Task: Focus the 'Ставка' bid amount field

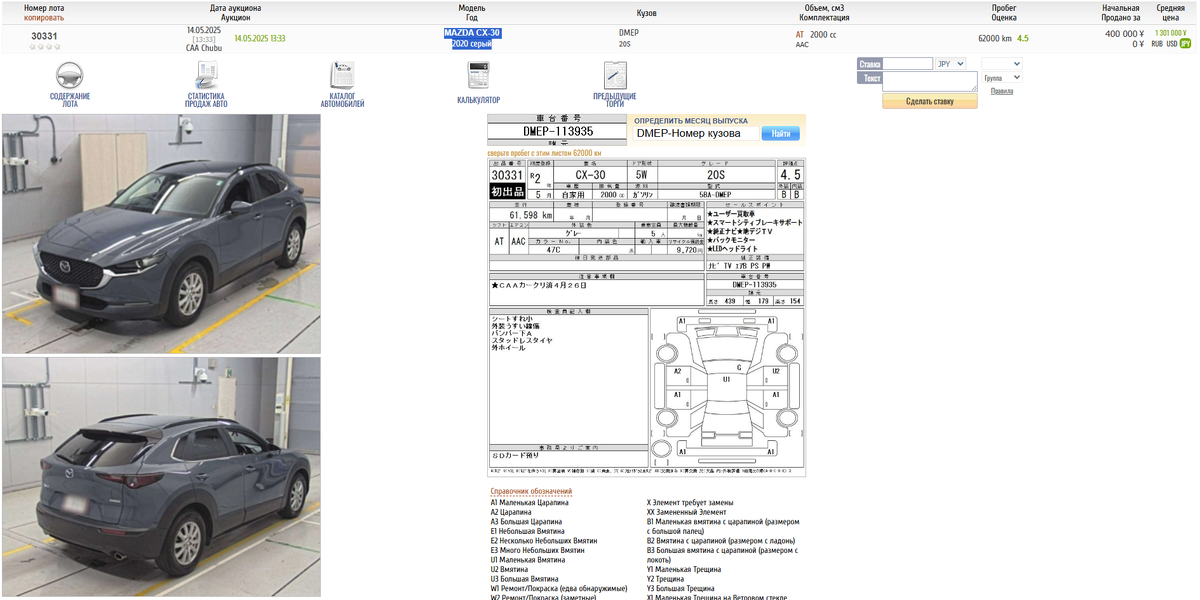Action: [908, 64]
